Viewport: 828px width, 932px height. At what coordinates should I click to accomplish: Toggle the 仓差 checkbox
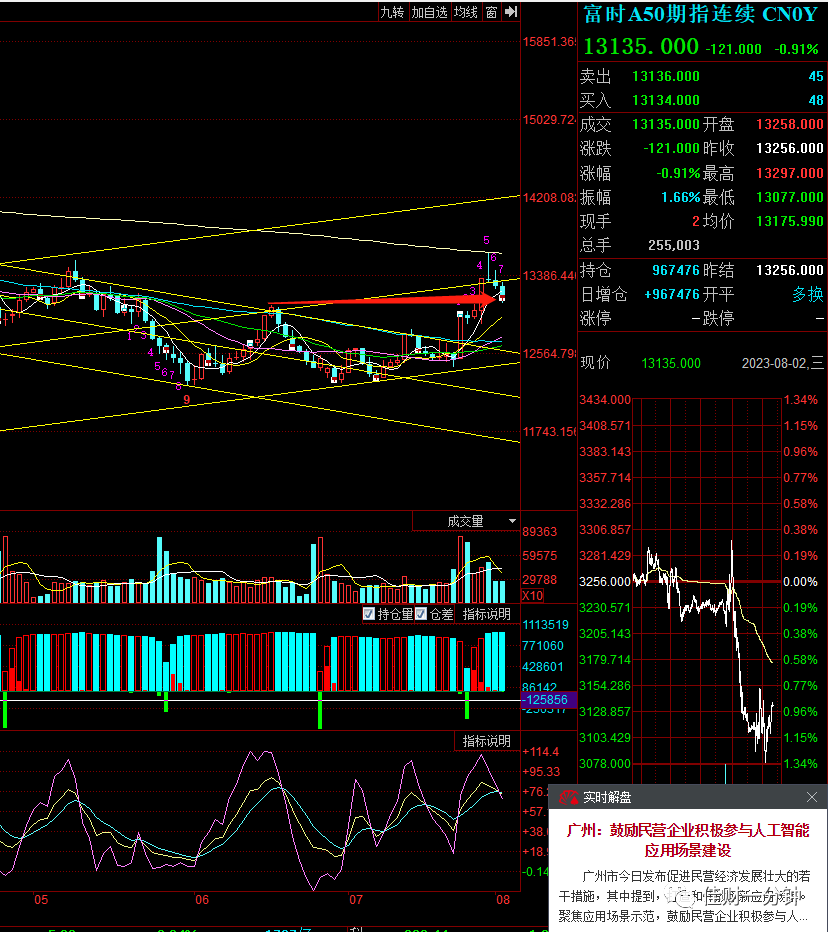421,614
